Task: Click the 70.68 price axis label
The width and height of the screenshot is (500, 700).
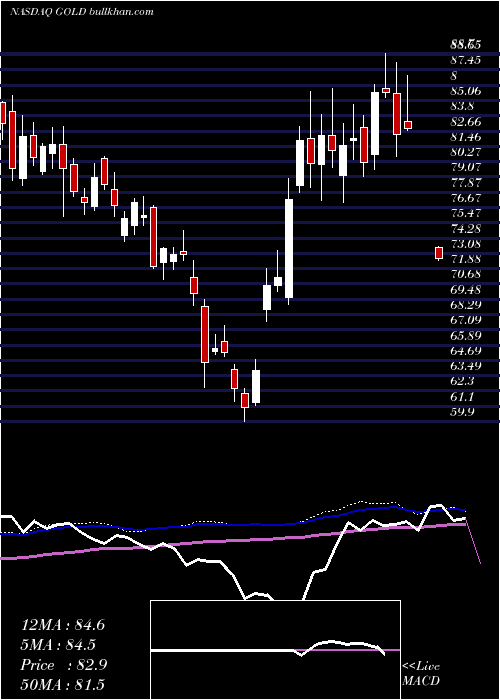Action: [x=466, y=274]
